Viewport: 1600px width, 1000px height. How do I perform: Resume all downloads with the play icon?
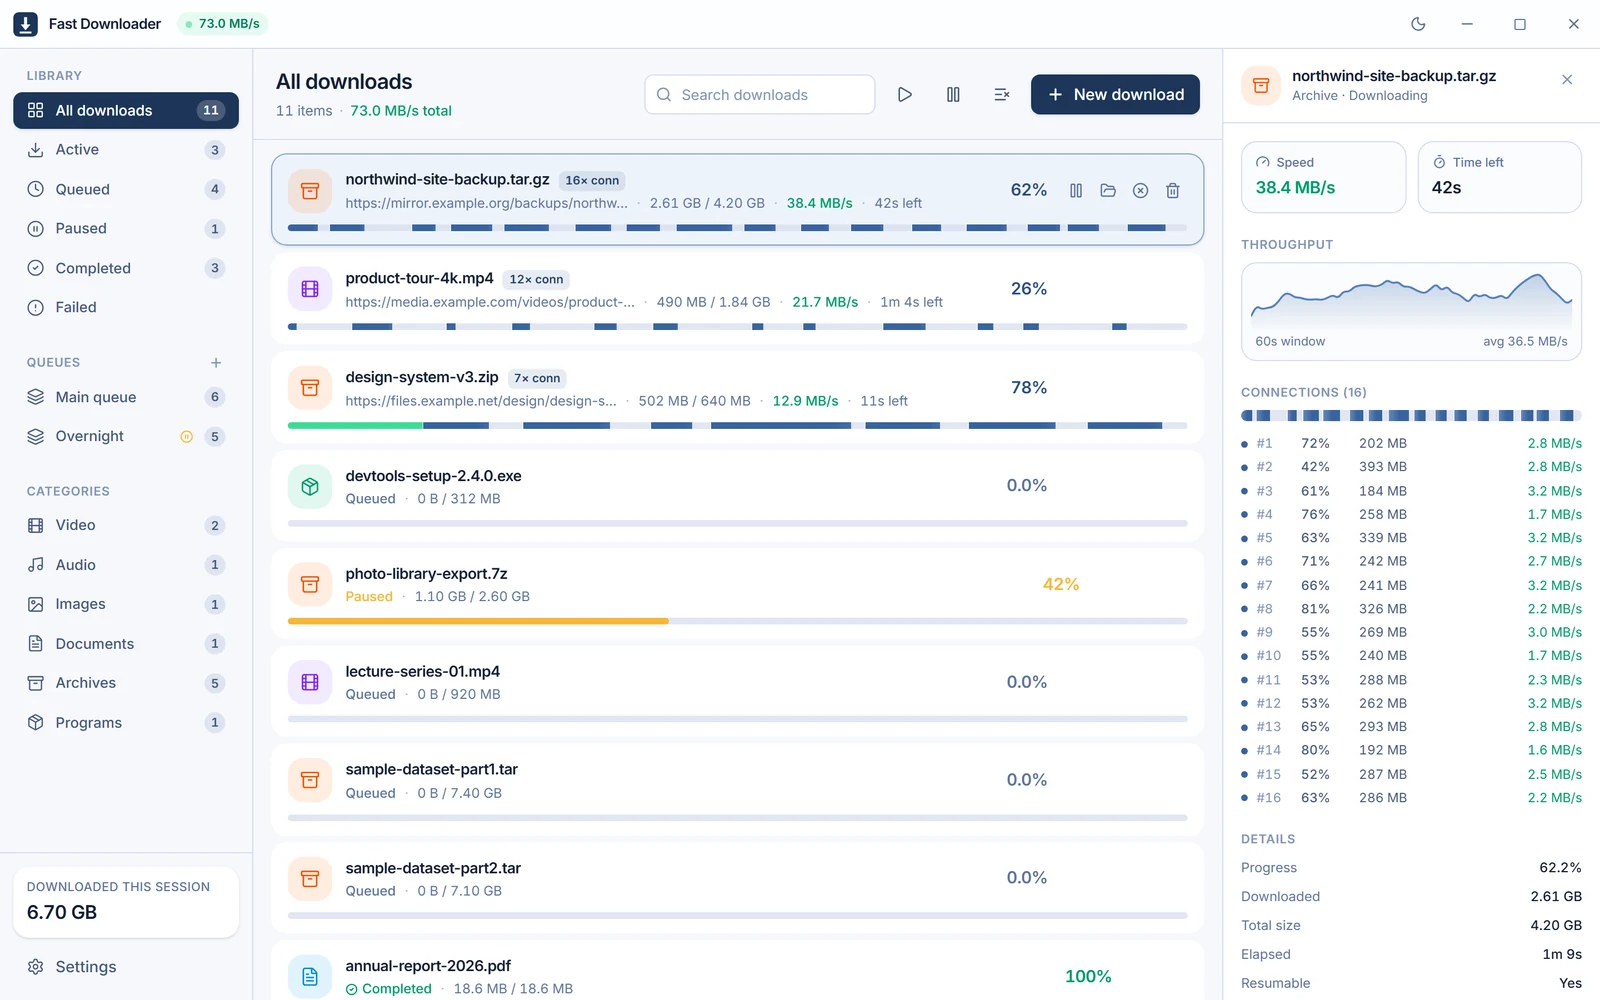coord(905,95)
